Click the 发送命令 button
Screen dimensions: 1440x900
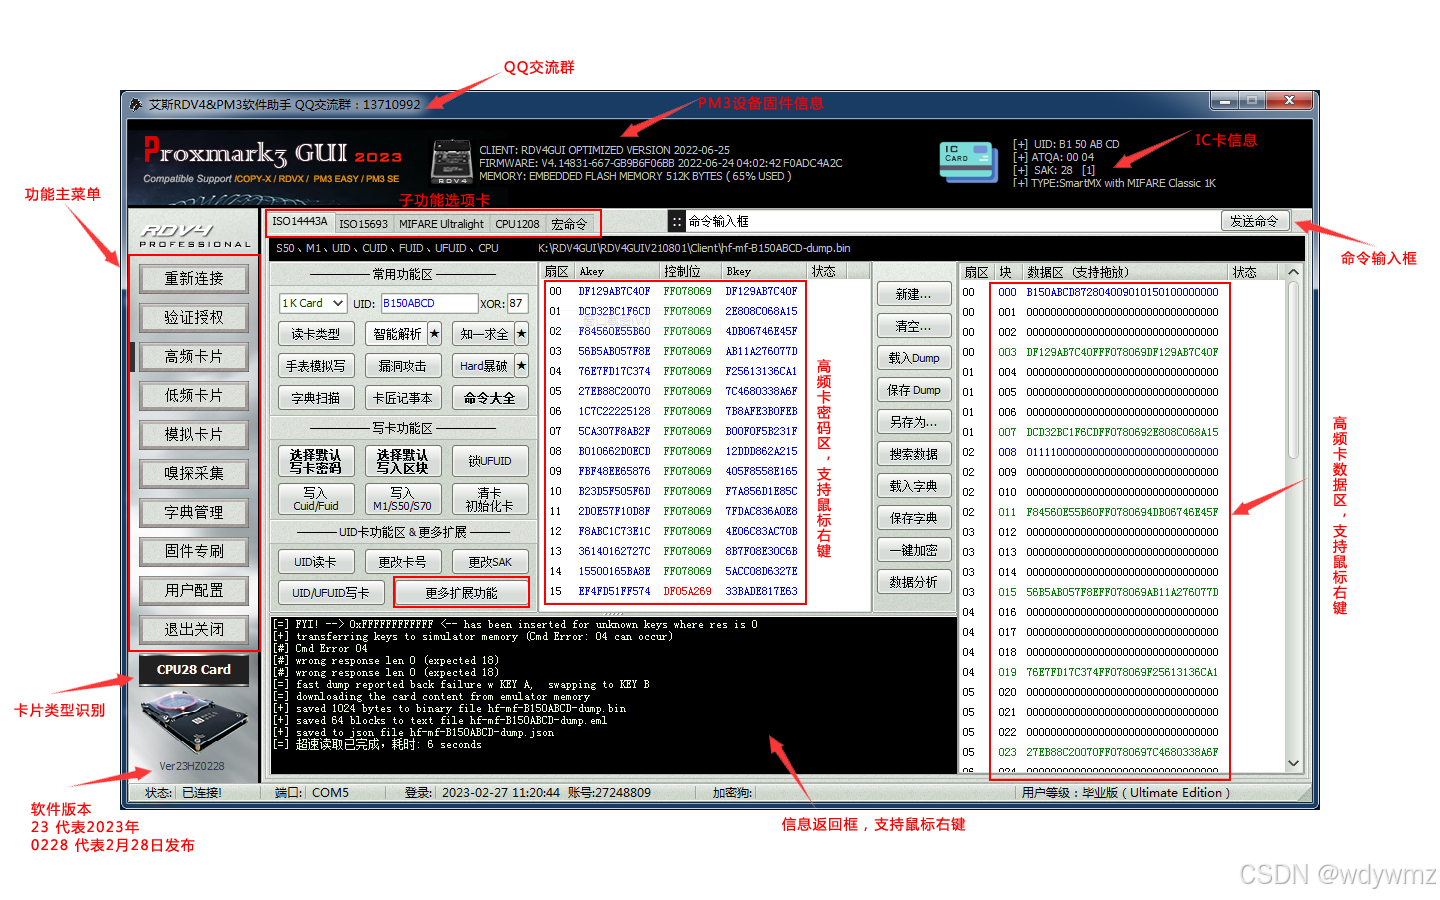tap(1254, 221)
